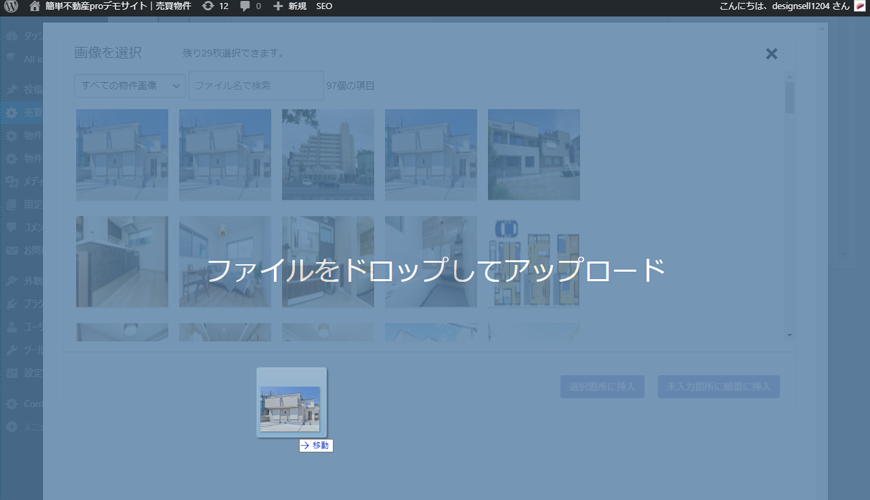Image resolution: width=870 pixels, height=500 pixels.
Task: Open the comments bubble icon
Action: pyautogui.click(x=245, y=7)
